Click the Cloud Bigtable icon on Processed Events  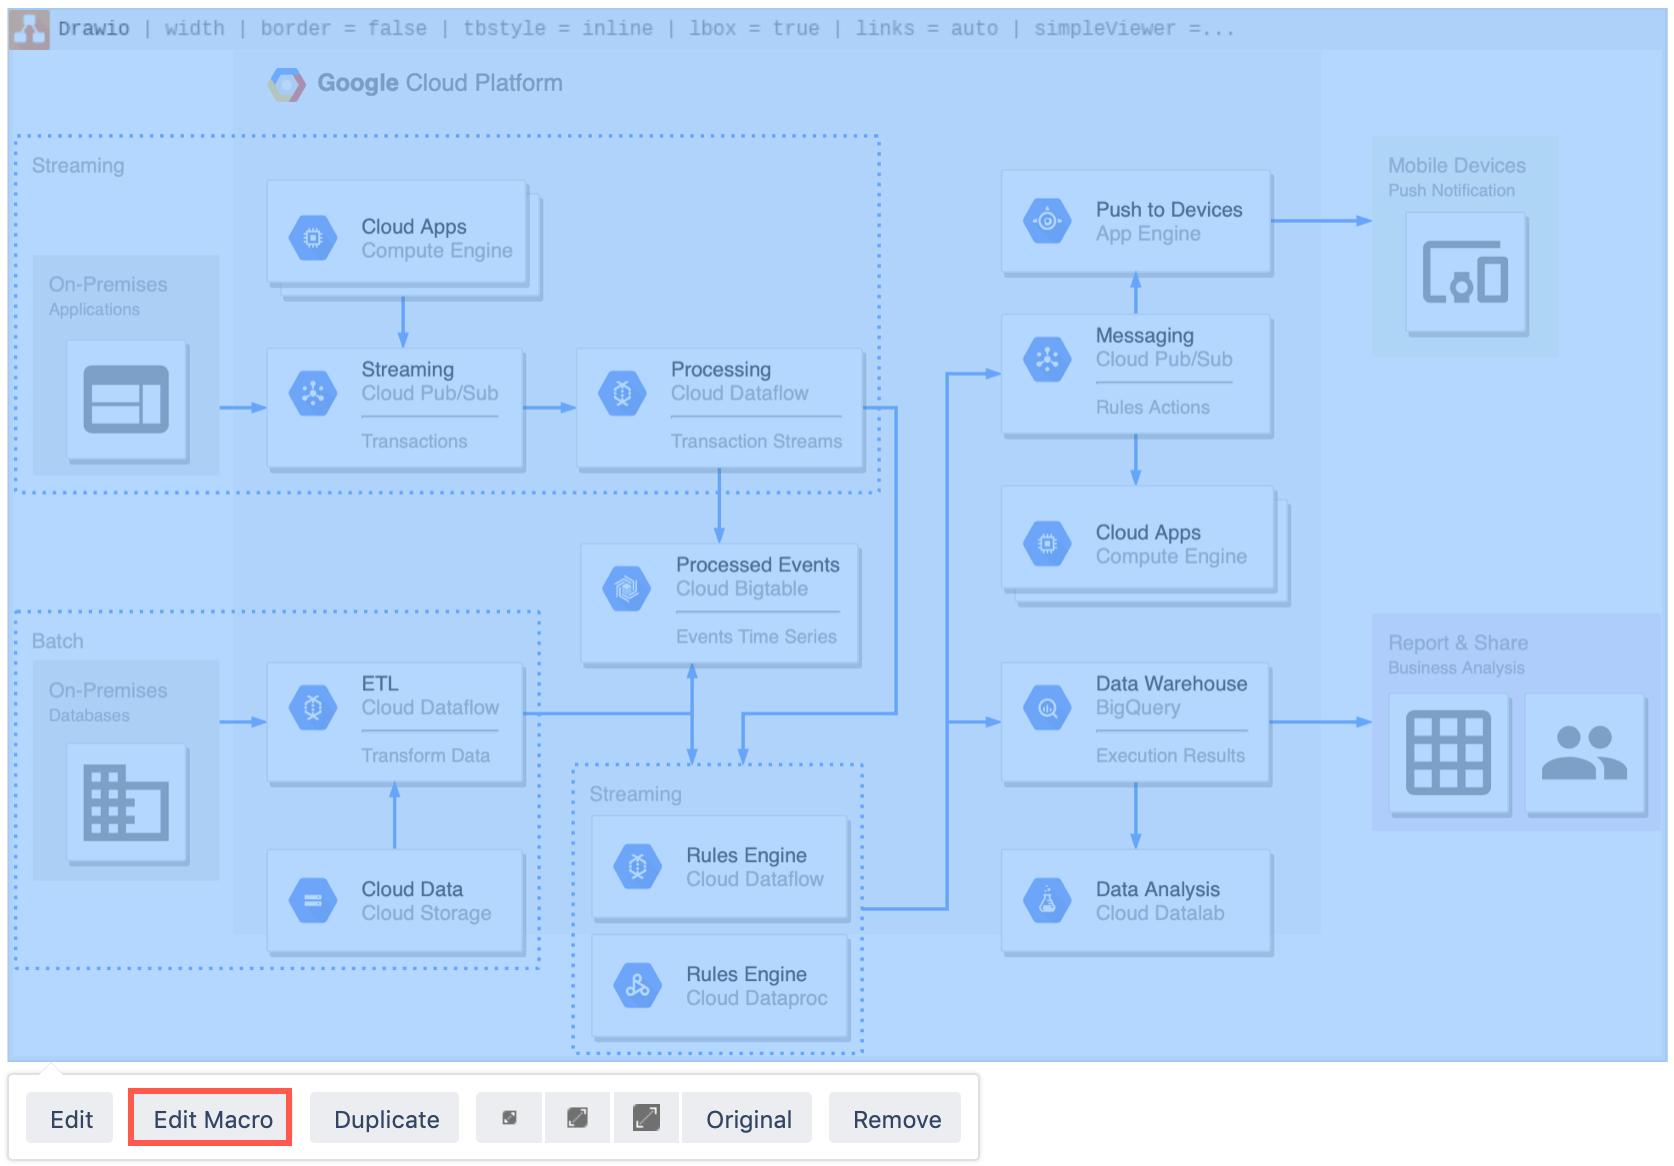click(x=625, y=590)
